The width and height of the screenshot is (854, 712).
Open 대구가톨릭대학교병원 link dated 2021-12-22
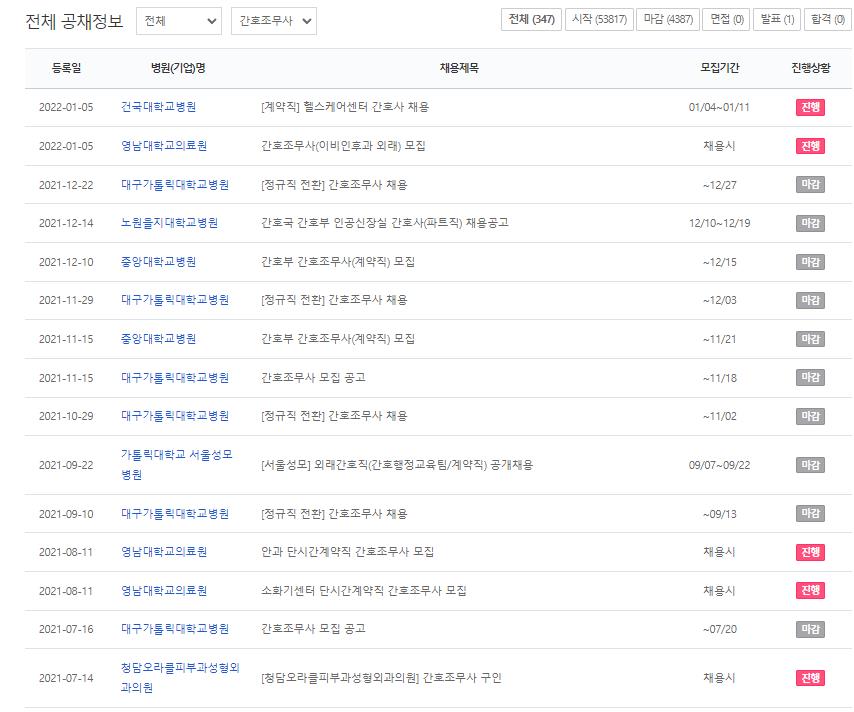click(x=175, y=185)
